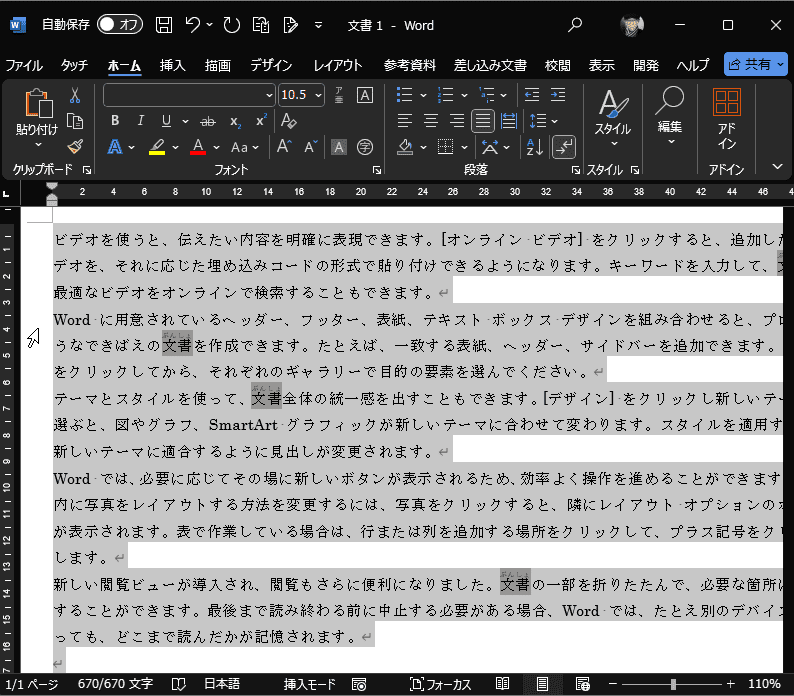Toggle the AutoSave switch
794x696 pixels.
point(120,24)
